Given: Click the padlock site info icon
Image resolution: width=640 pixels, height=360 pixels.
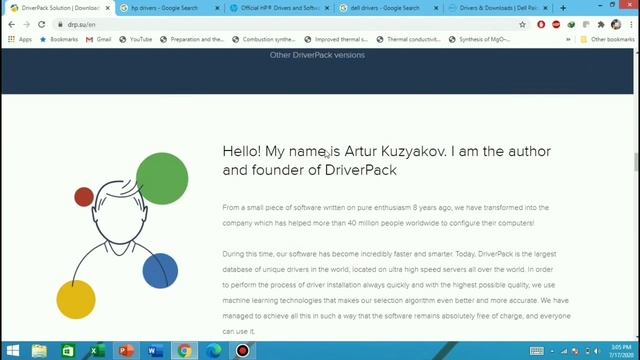Looking at the screenshot, I should 60,24.
